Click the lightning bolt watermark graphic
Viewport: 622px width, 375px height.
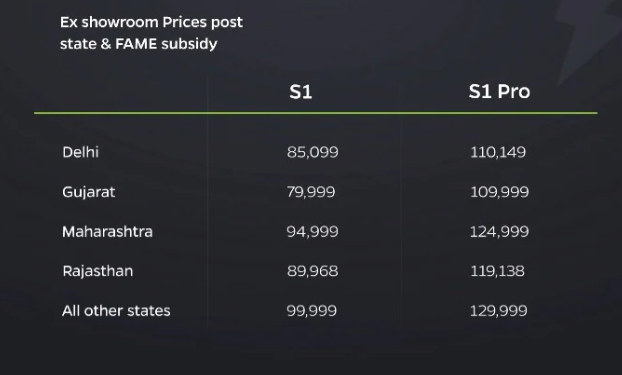tap(587, 38)
